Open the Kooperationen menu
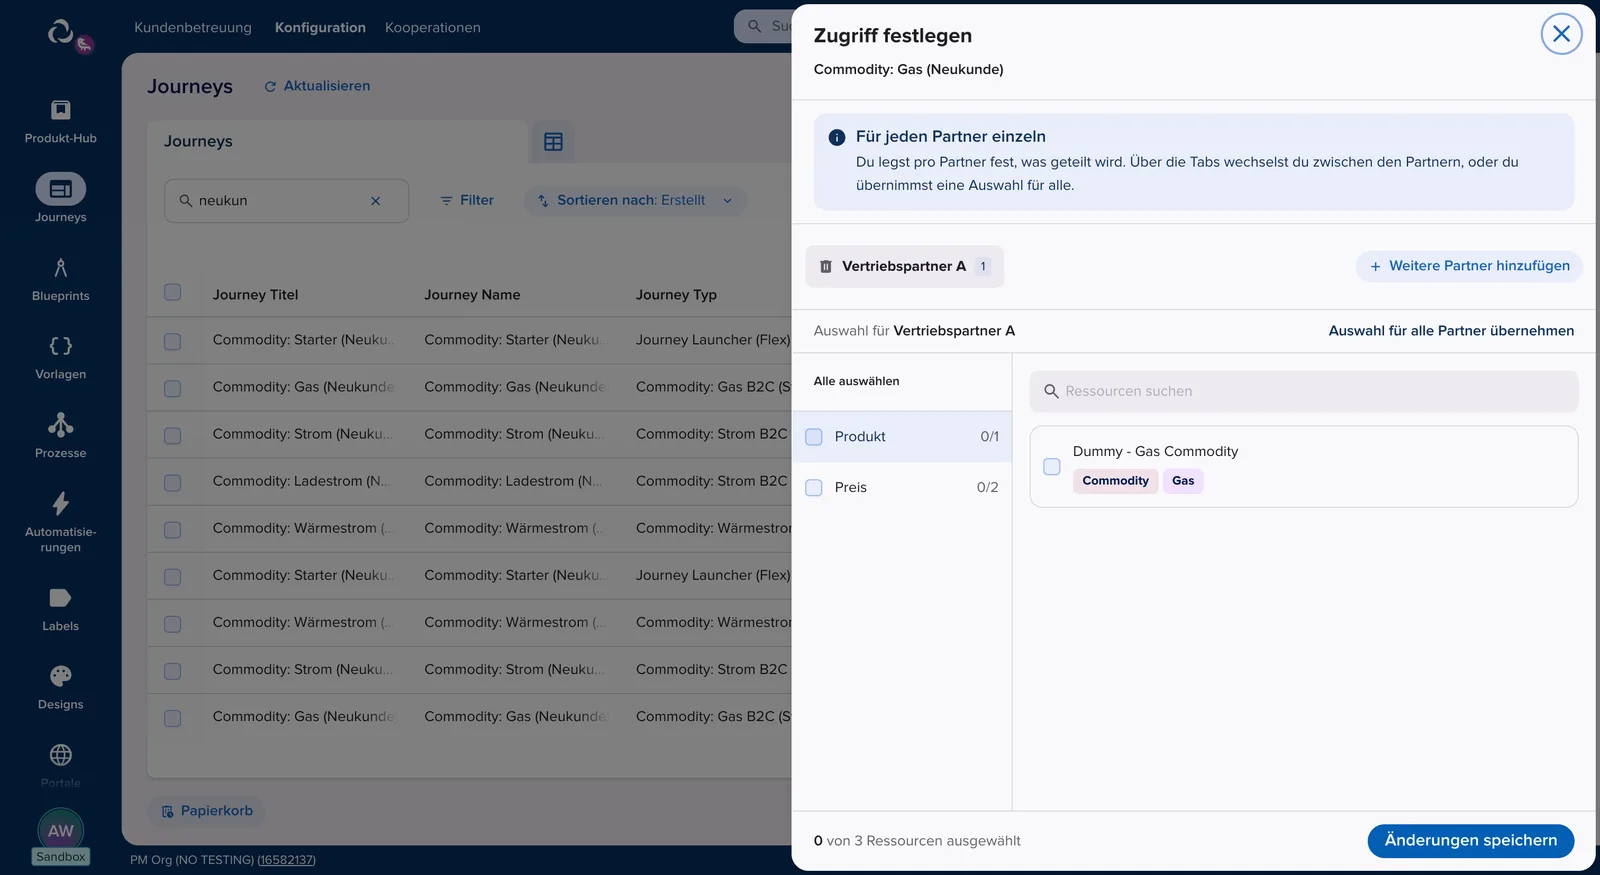Image resolution: width=1600 pixels, height=875 pixels. (433, 28)
